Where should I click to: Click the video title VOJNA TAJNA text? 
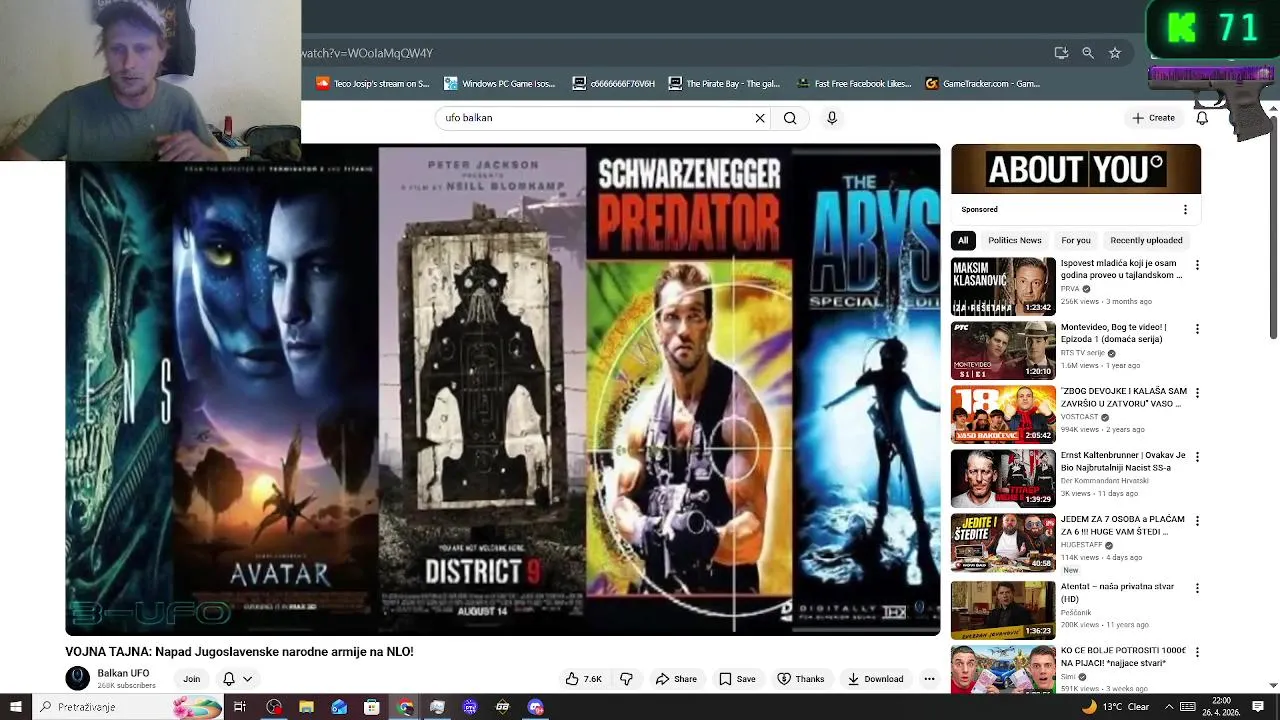(239, 652)
